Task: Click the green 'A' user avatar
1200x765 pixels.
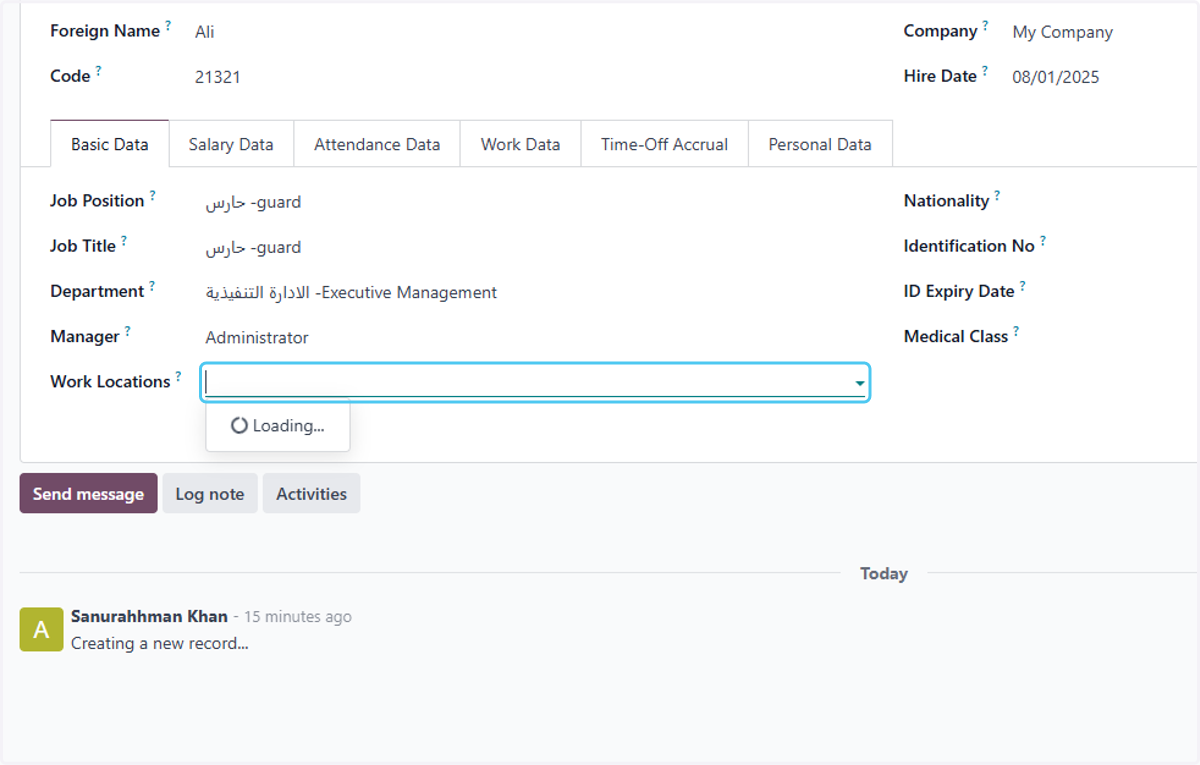Action: pos(41,630)
